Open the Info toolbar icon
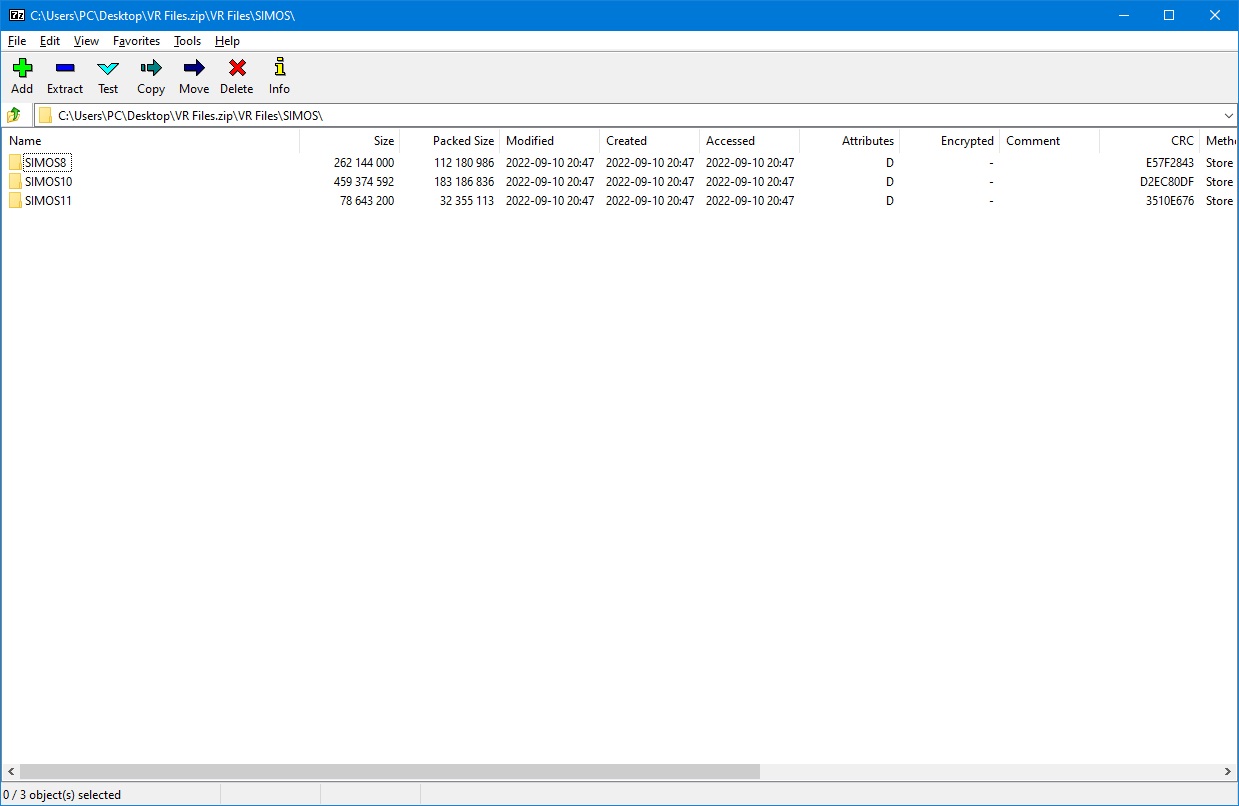 pos(279,76)
